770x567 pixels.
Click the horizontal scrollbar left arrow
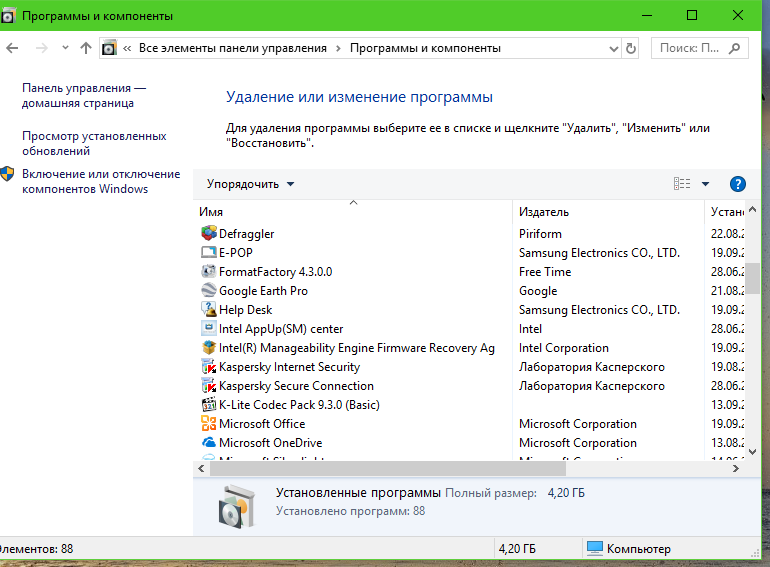coord(201,468)
